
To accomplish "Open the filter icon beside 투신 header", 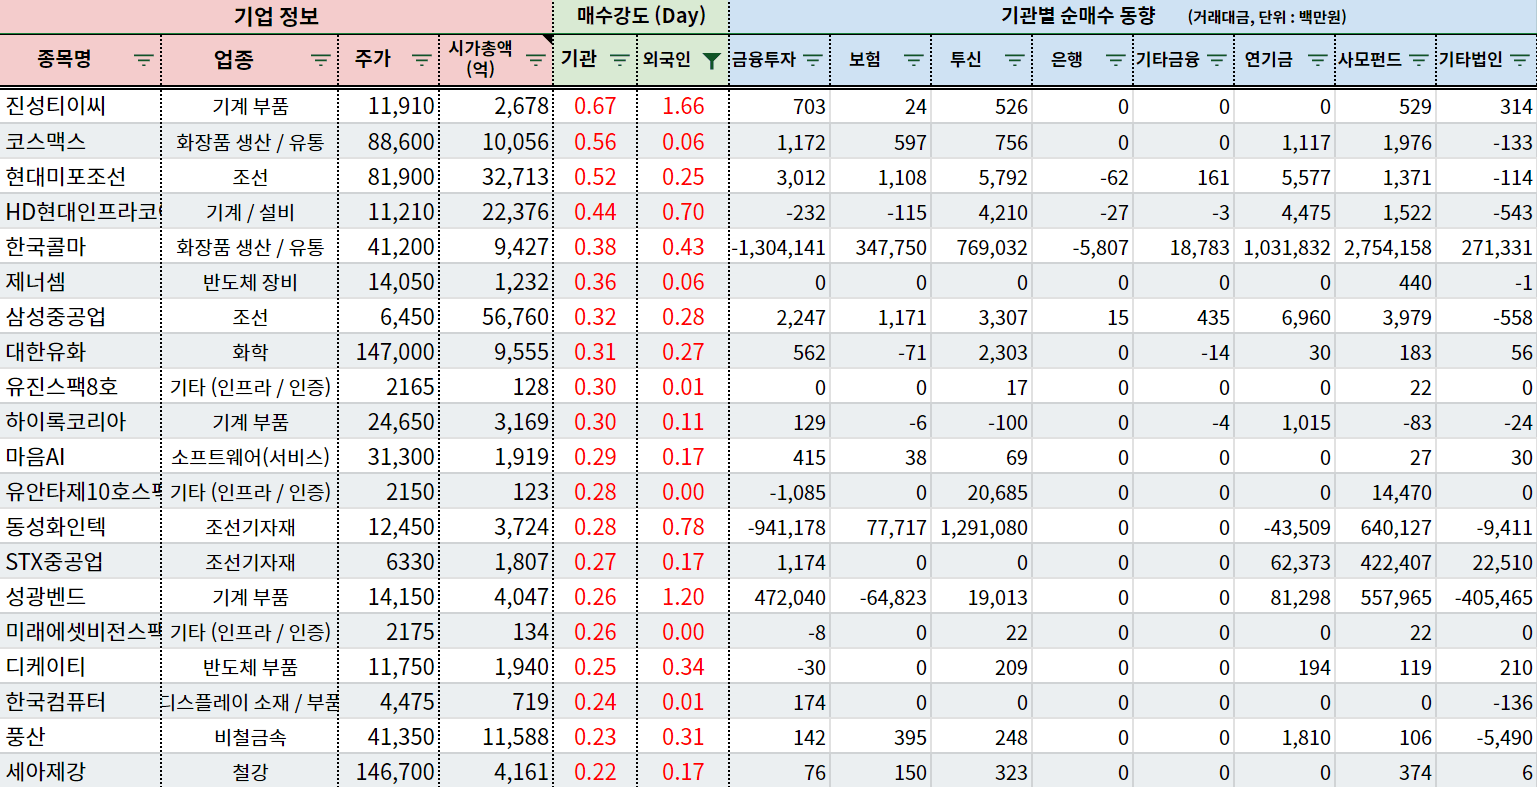I will (1014, 60).
